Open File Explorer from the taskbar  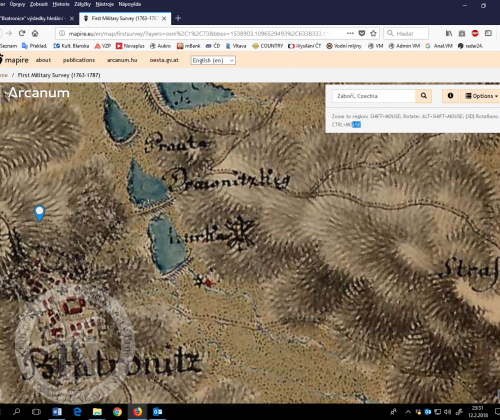[97, 412]
